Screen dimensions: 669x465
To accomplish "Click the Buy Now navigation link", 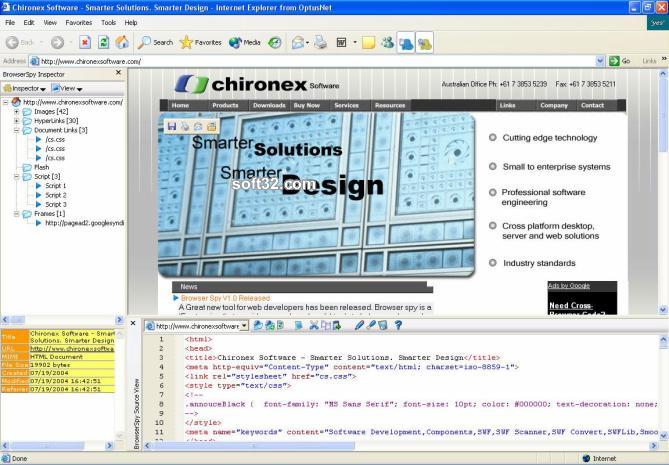I will [307, 105].
